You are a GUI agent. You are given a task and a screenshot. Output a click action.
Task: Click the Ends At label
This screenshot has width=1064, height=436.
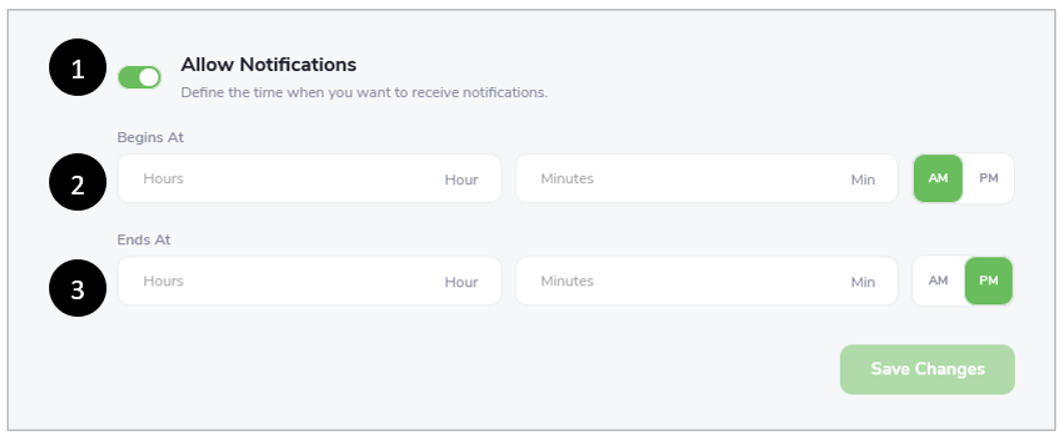[x=144, y=240]
